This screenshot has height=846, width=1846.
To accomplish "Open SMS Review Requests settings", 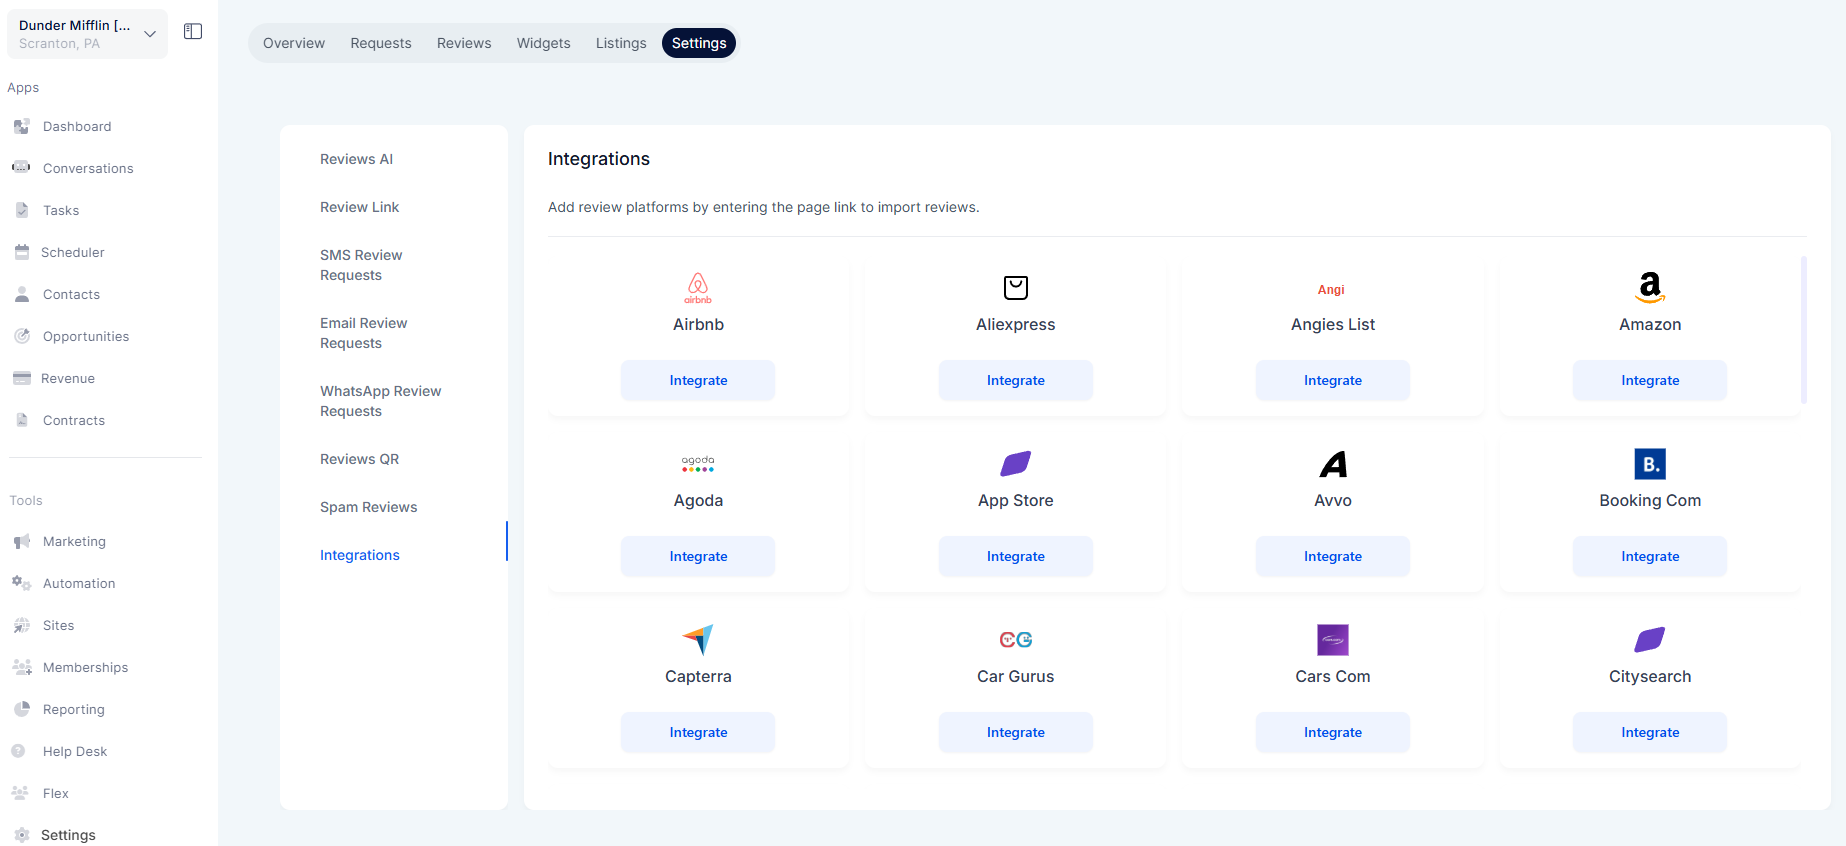I will click(361, 265).
